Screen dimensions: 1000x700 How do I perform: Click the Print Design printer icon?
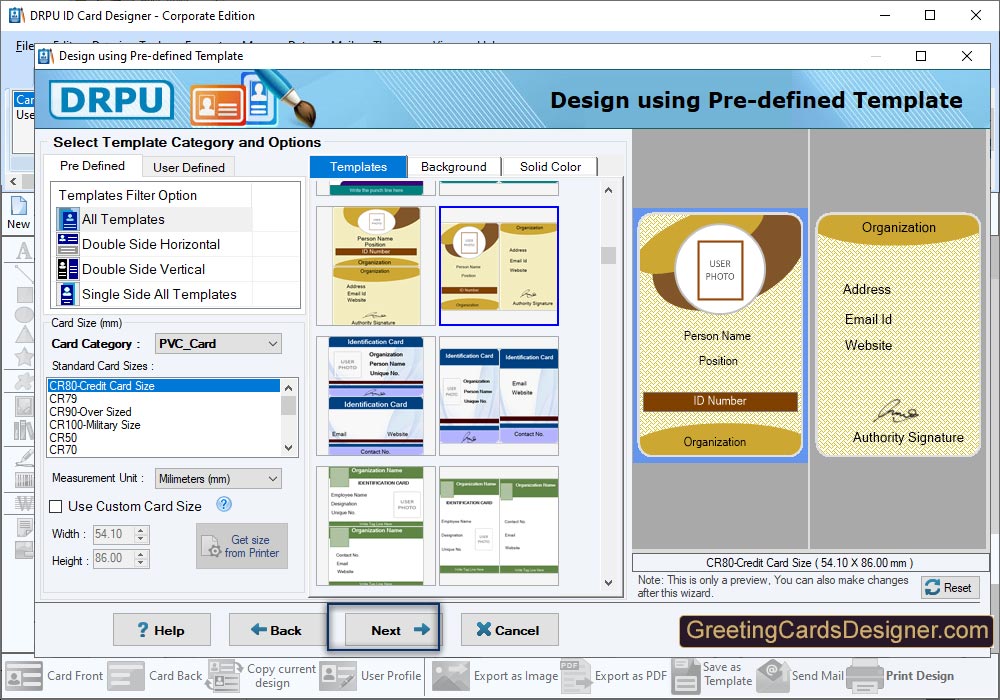click(x=864, y=676)
